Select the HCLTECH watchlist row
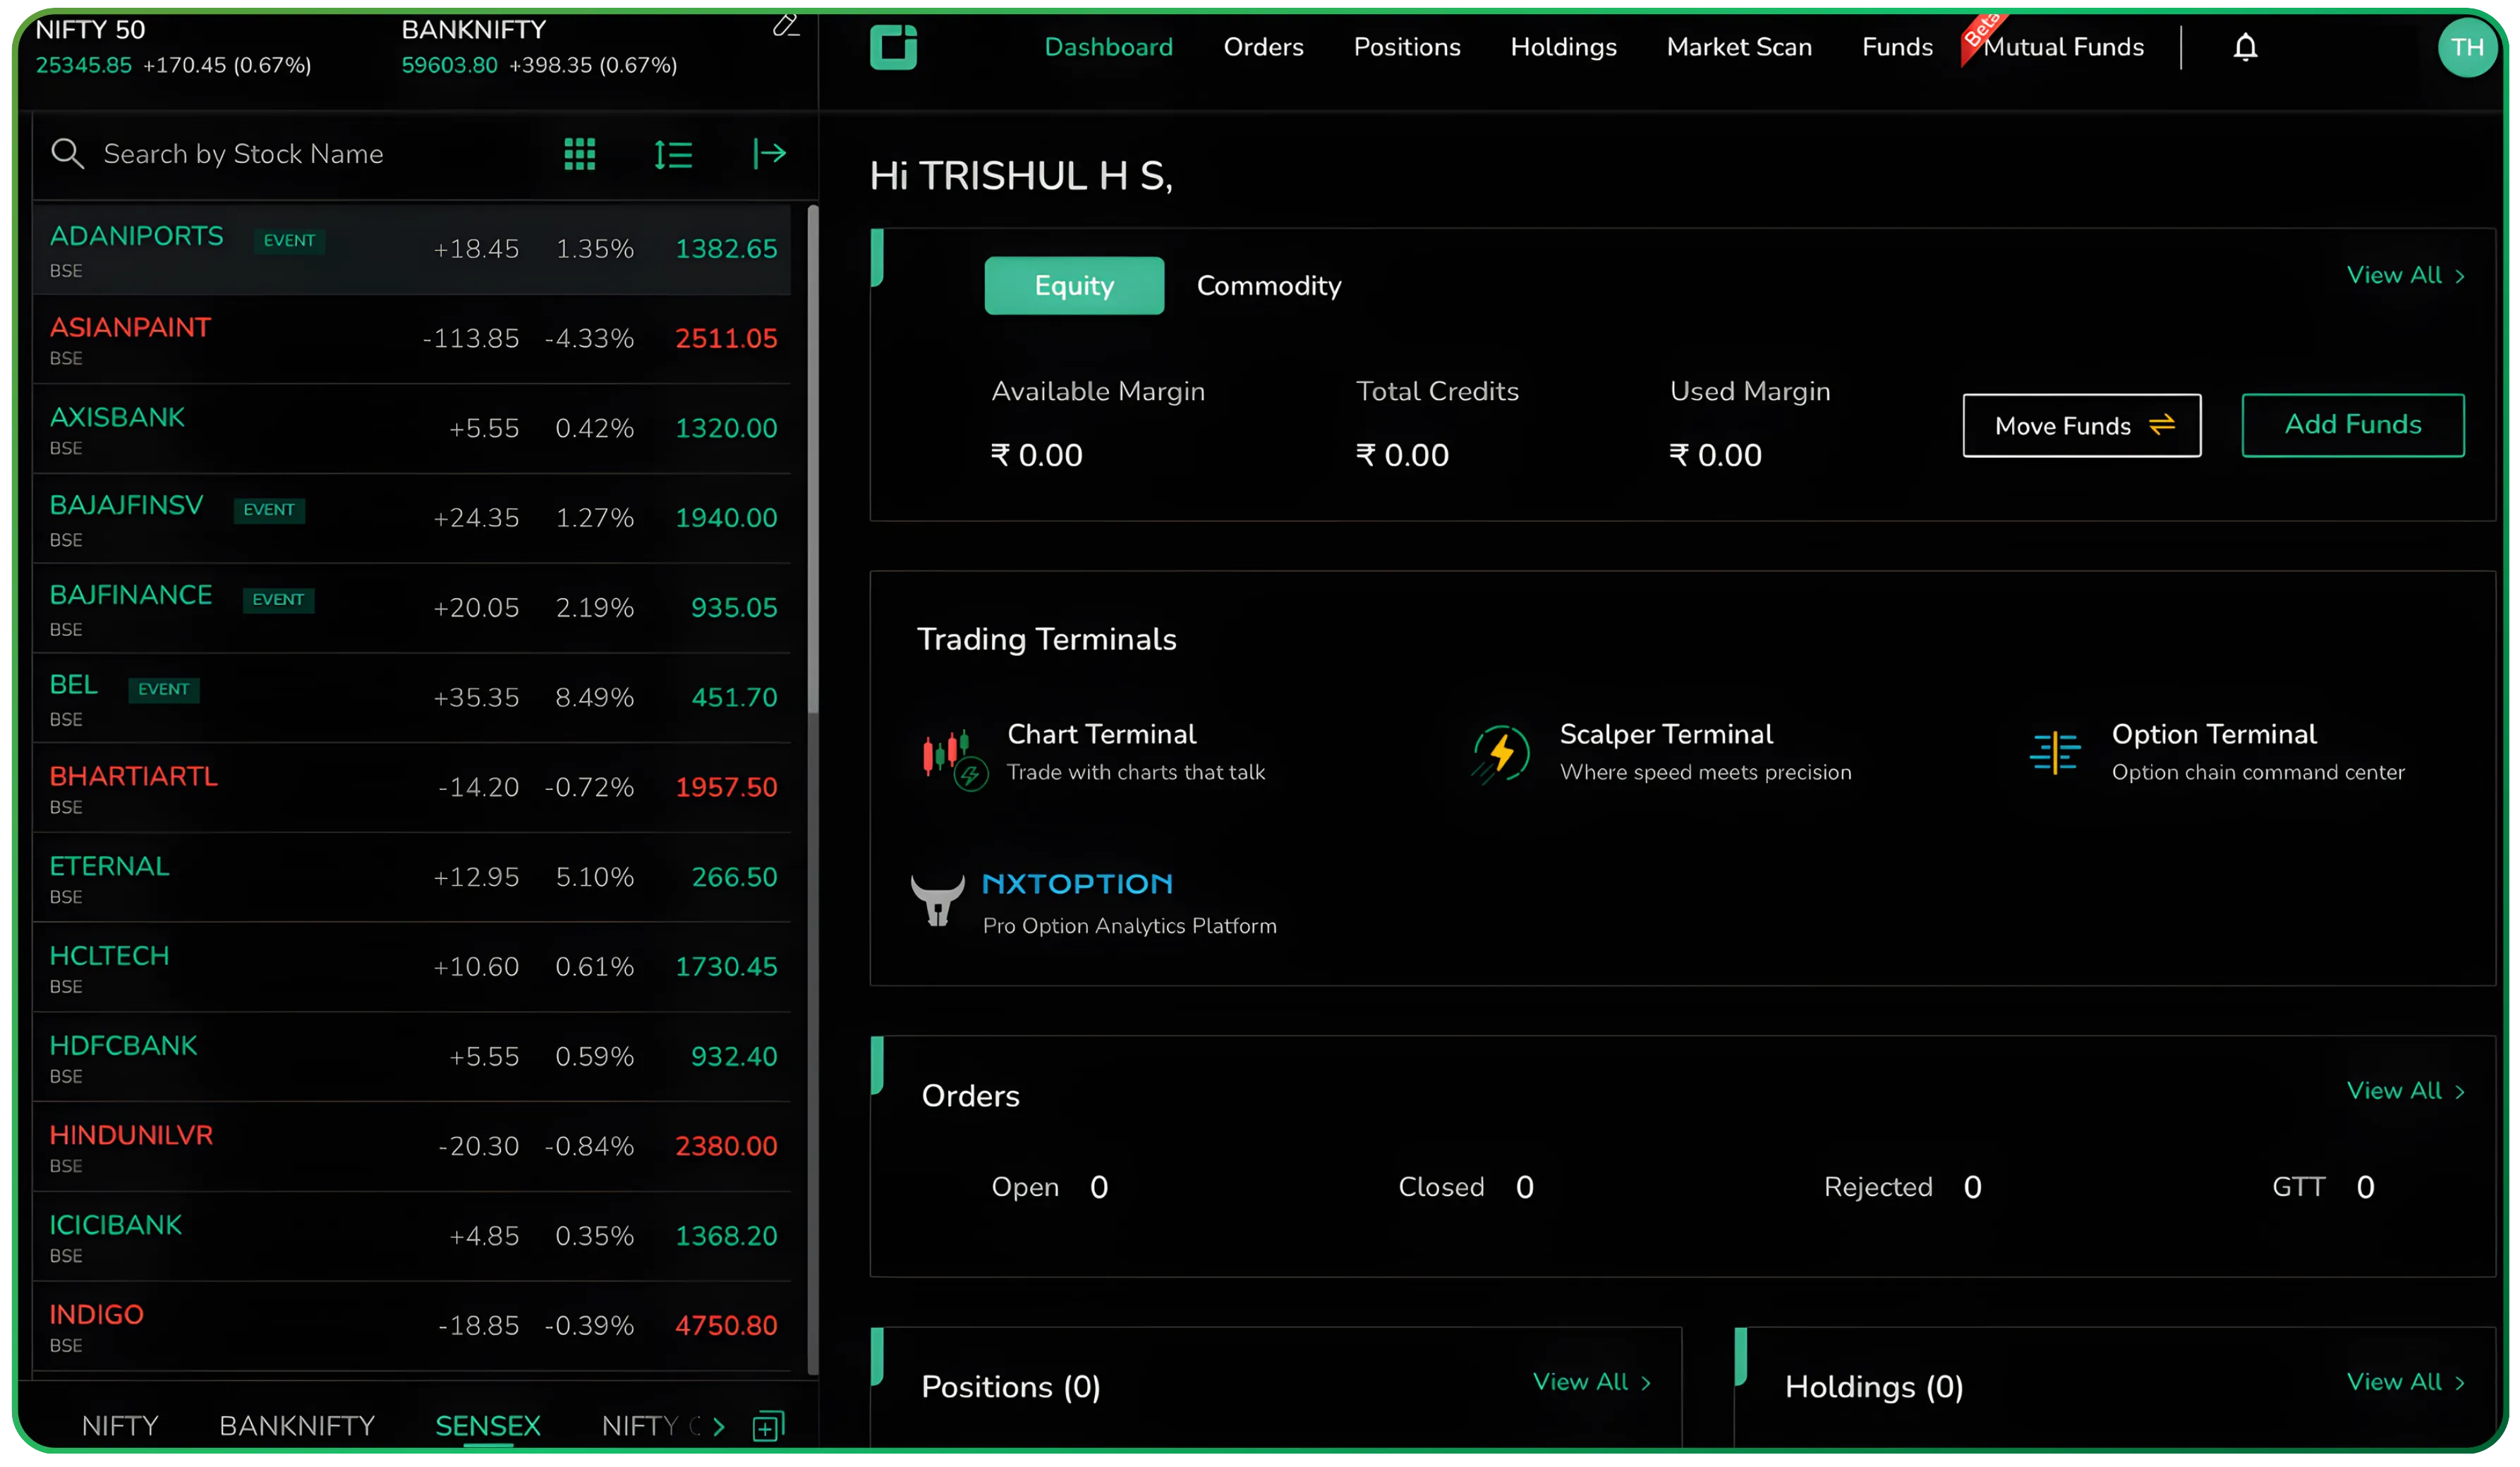2520x1467 pixels. [412, 968]
